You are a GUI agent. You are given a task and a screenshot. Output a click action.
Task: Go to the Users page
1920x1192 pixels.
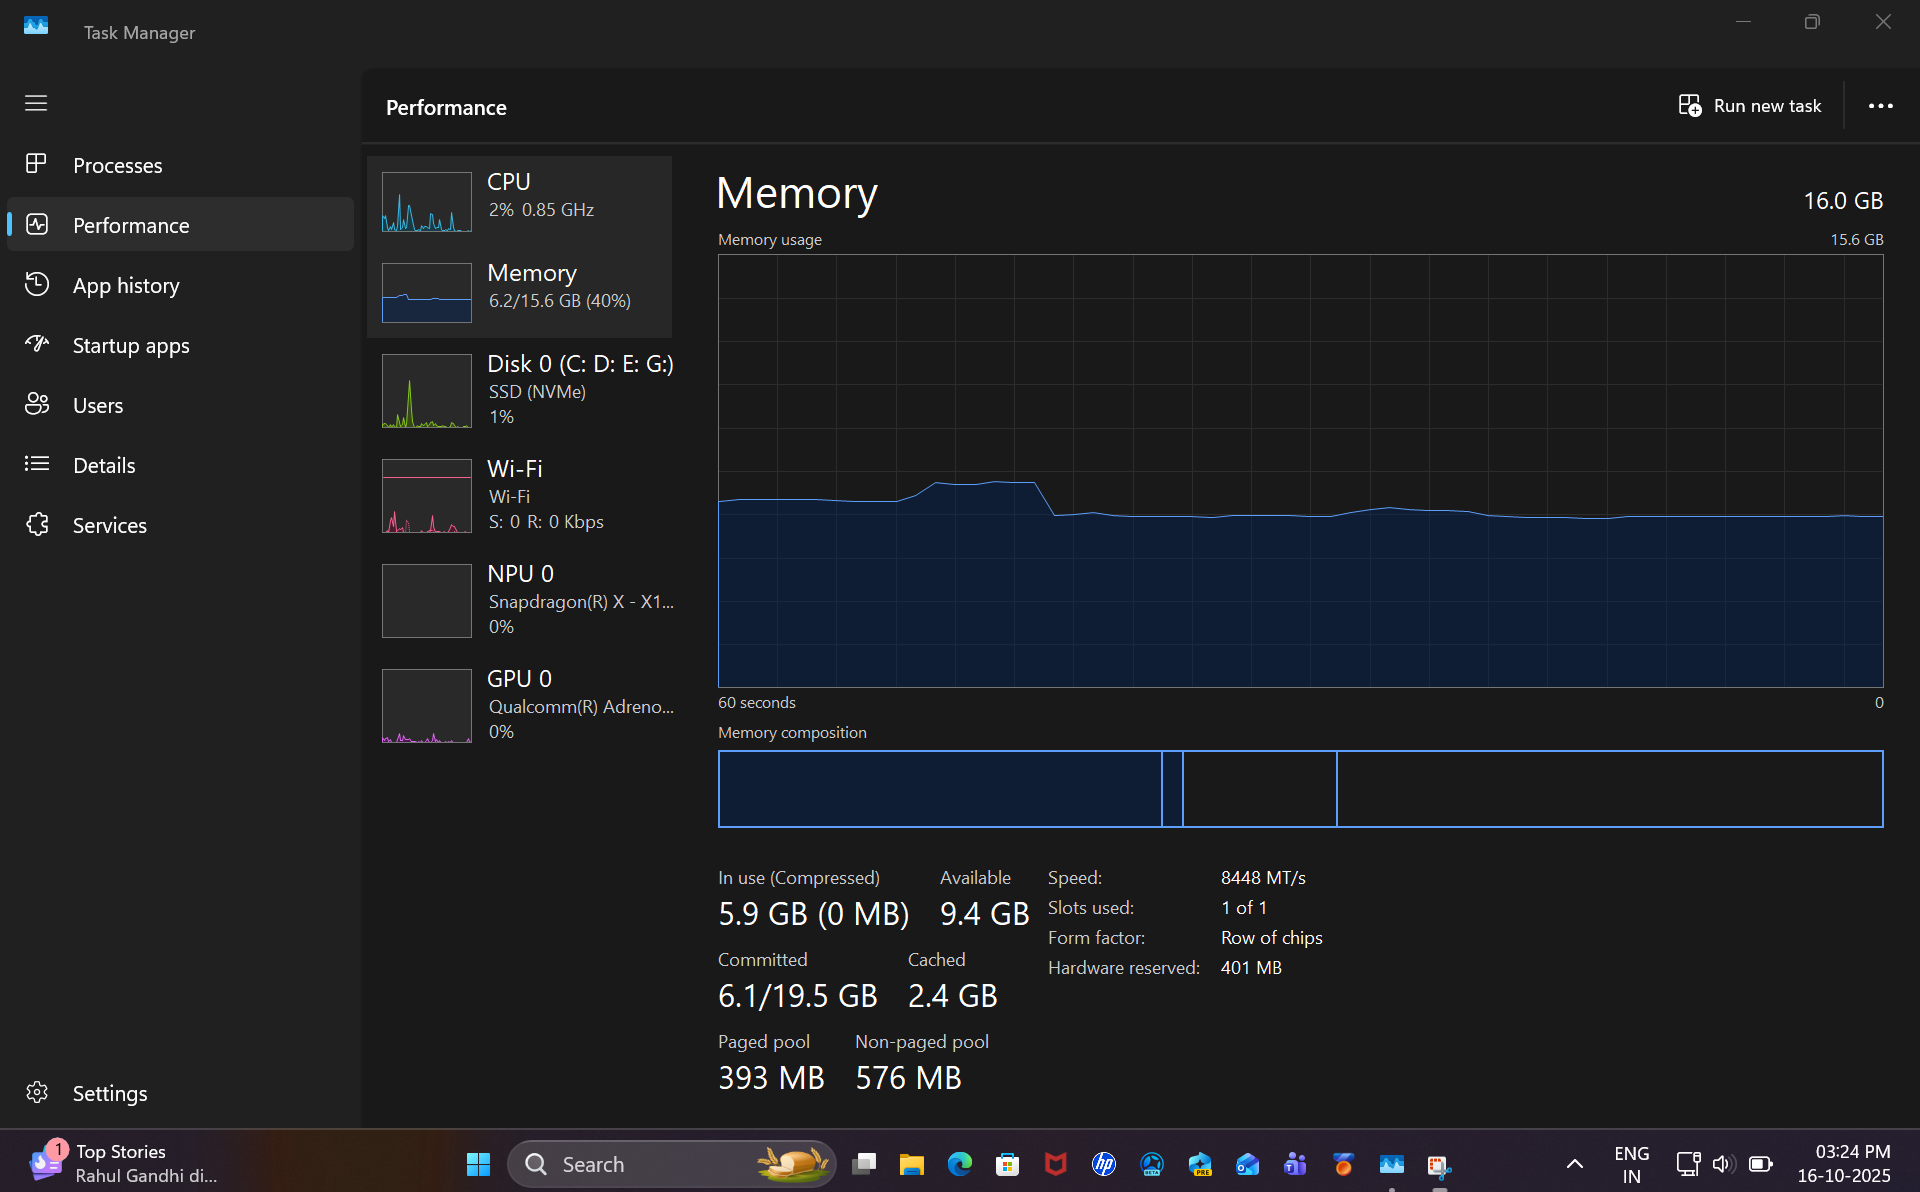(x=98, y=405)
